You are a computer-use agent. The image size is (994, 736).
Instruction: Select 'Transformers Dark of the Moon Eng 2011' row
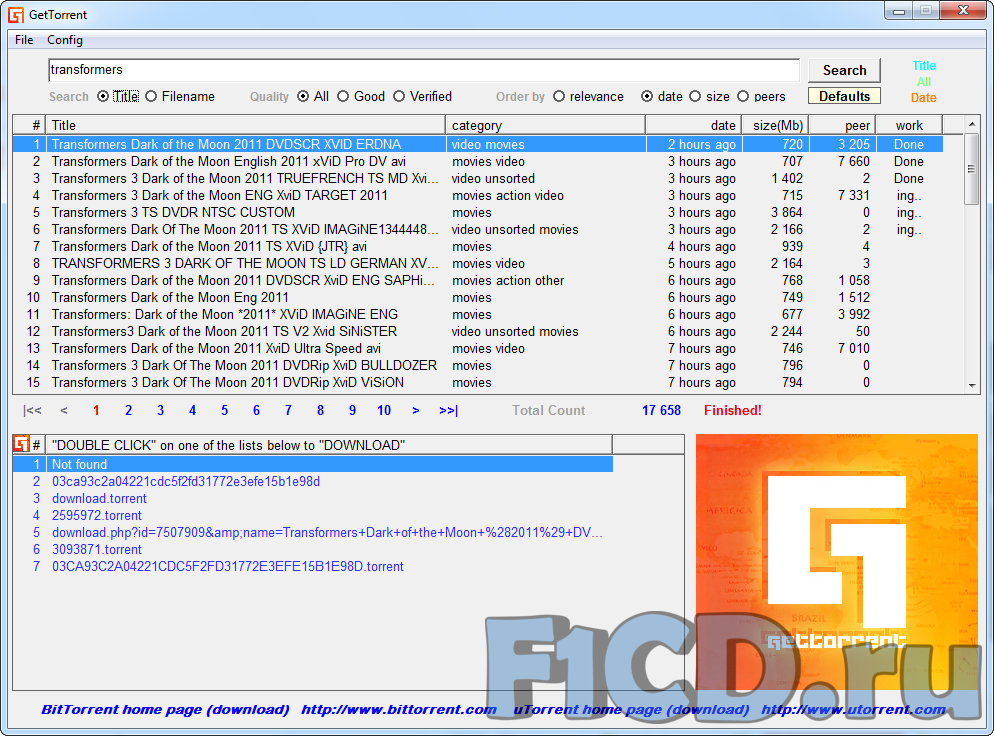tap(478, 297)
